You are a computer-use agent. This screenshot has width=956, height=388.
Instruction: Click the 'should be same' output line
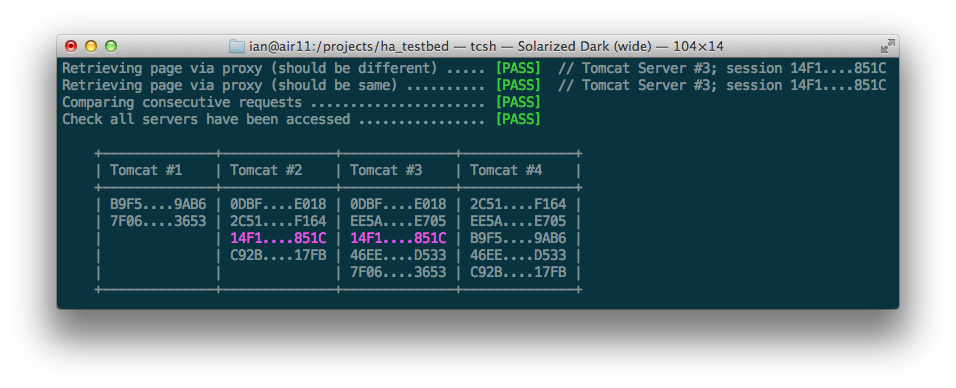[474, 85]
